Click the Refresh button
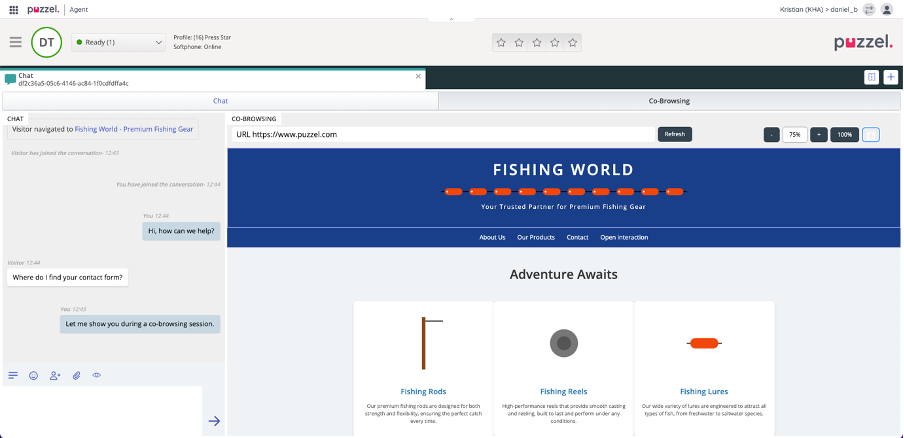The width and height of the screenshot is (904, 438). tap(674, 134)
